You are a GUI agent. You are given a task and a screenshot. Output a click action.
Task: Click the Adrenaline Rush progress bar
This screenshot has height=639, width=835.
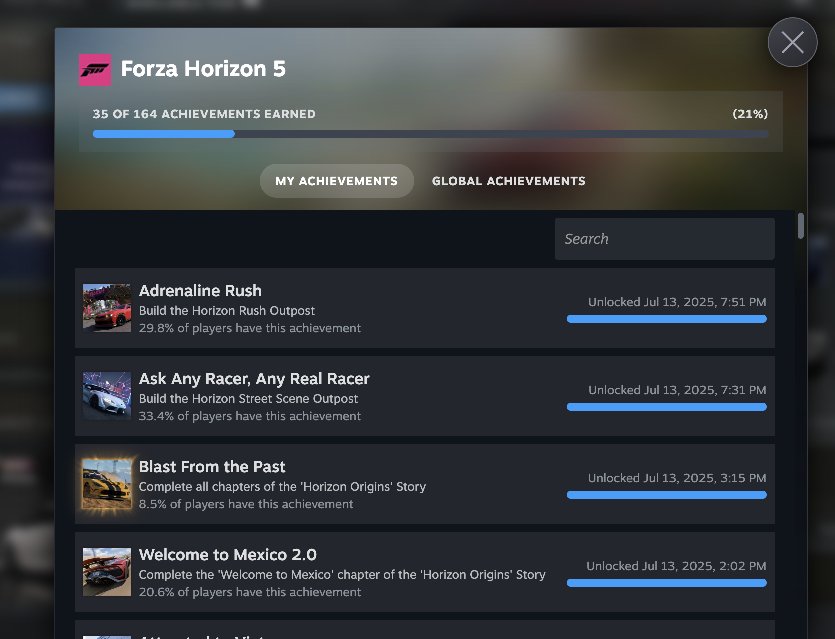click(666, 319)
